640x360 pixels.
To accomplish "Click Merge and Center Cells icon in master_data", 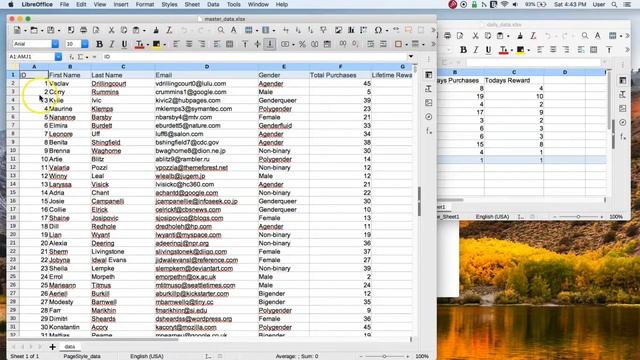I will point(230,44).
